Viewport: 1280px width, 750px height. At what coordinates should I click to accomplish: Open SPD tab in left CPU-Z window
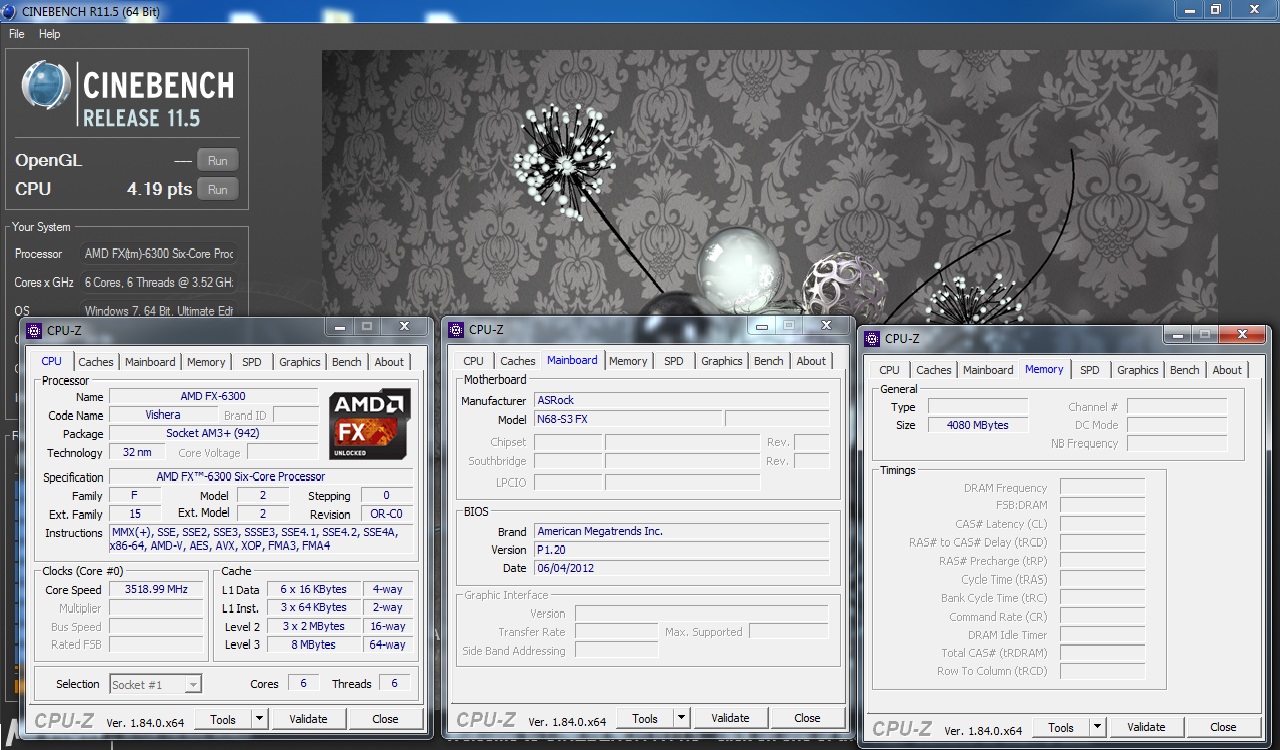[x=252, y=362]
